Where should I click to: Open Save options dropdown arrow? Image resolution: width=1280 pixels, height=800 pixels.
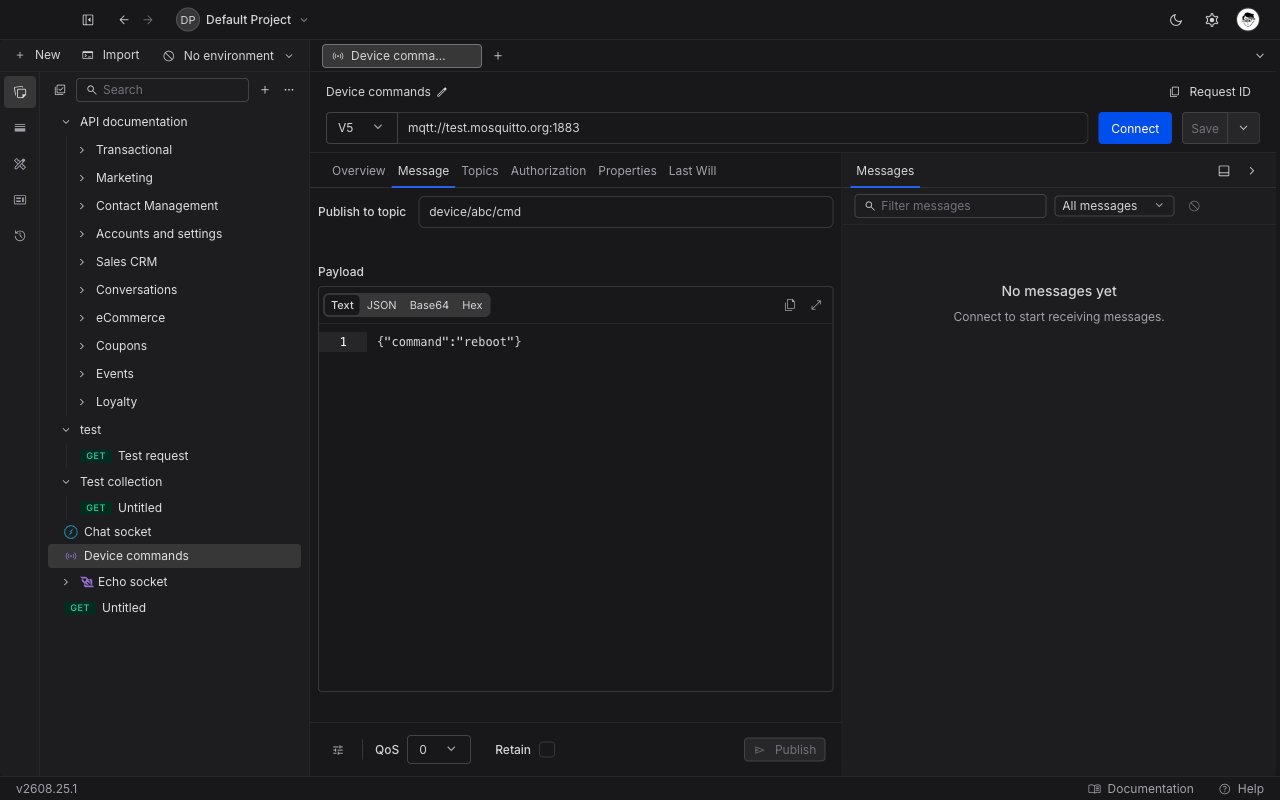pyautogui.click(x=1243, y=128)
